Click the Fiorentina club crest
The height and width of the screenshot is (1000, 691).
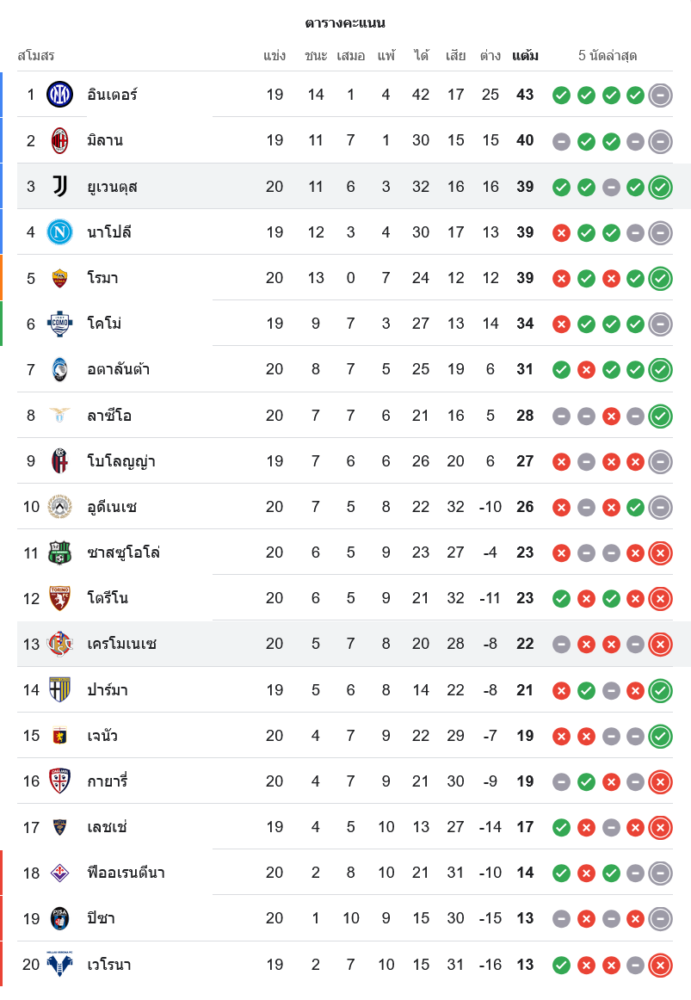coord(60,873)
